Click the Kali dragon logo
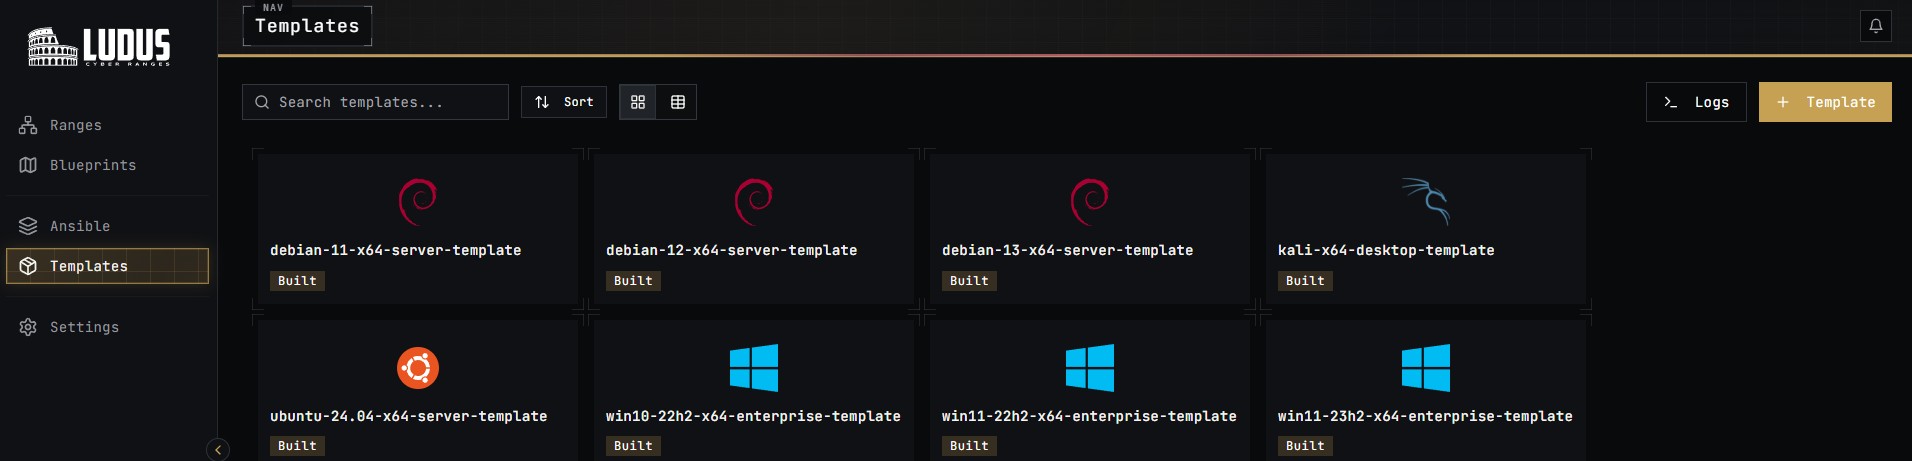This screenshot has width=1912, height=461. [1426, 202]
